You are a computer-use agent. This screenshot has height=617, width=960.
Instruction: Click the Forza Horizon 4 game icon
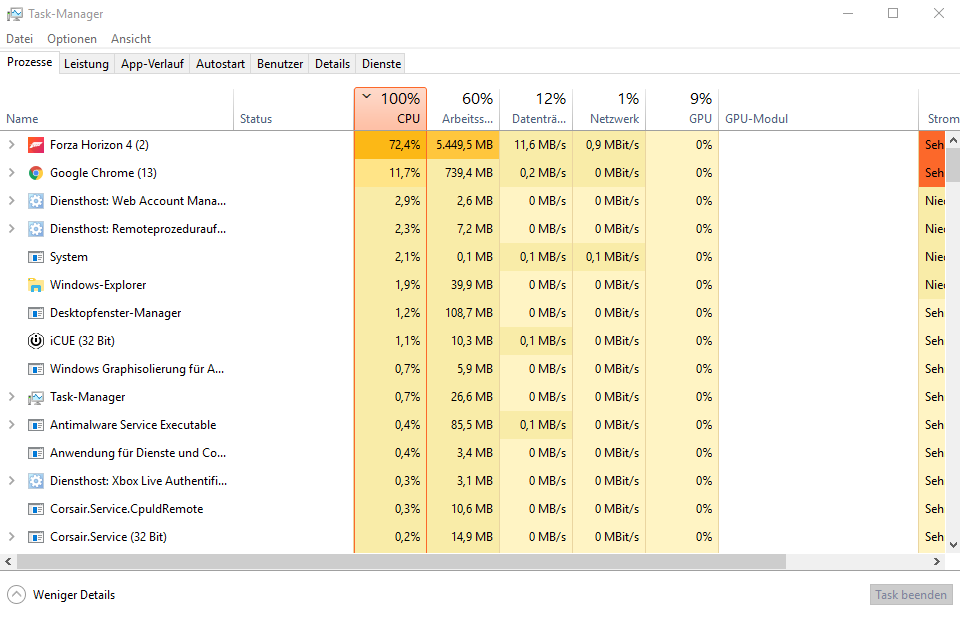pyautogui.click(x=36, y=145)
